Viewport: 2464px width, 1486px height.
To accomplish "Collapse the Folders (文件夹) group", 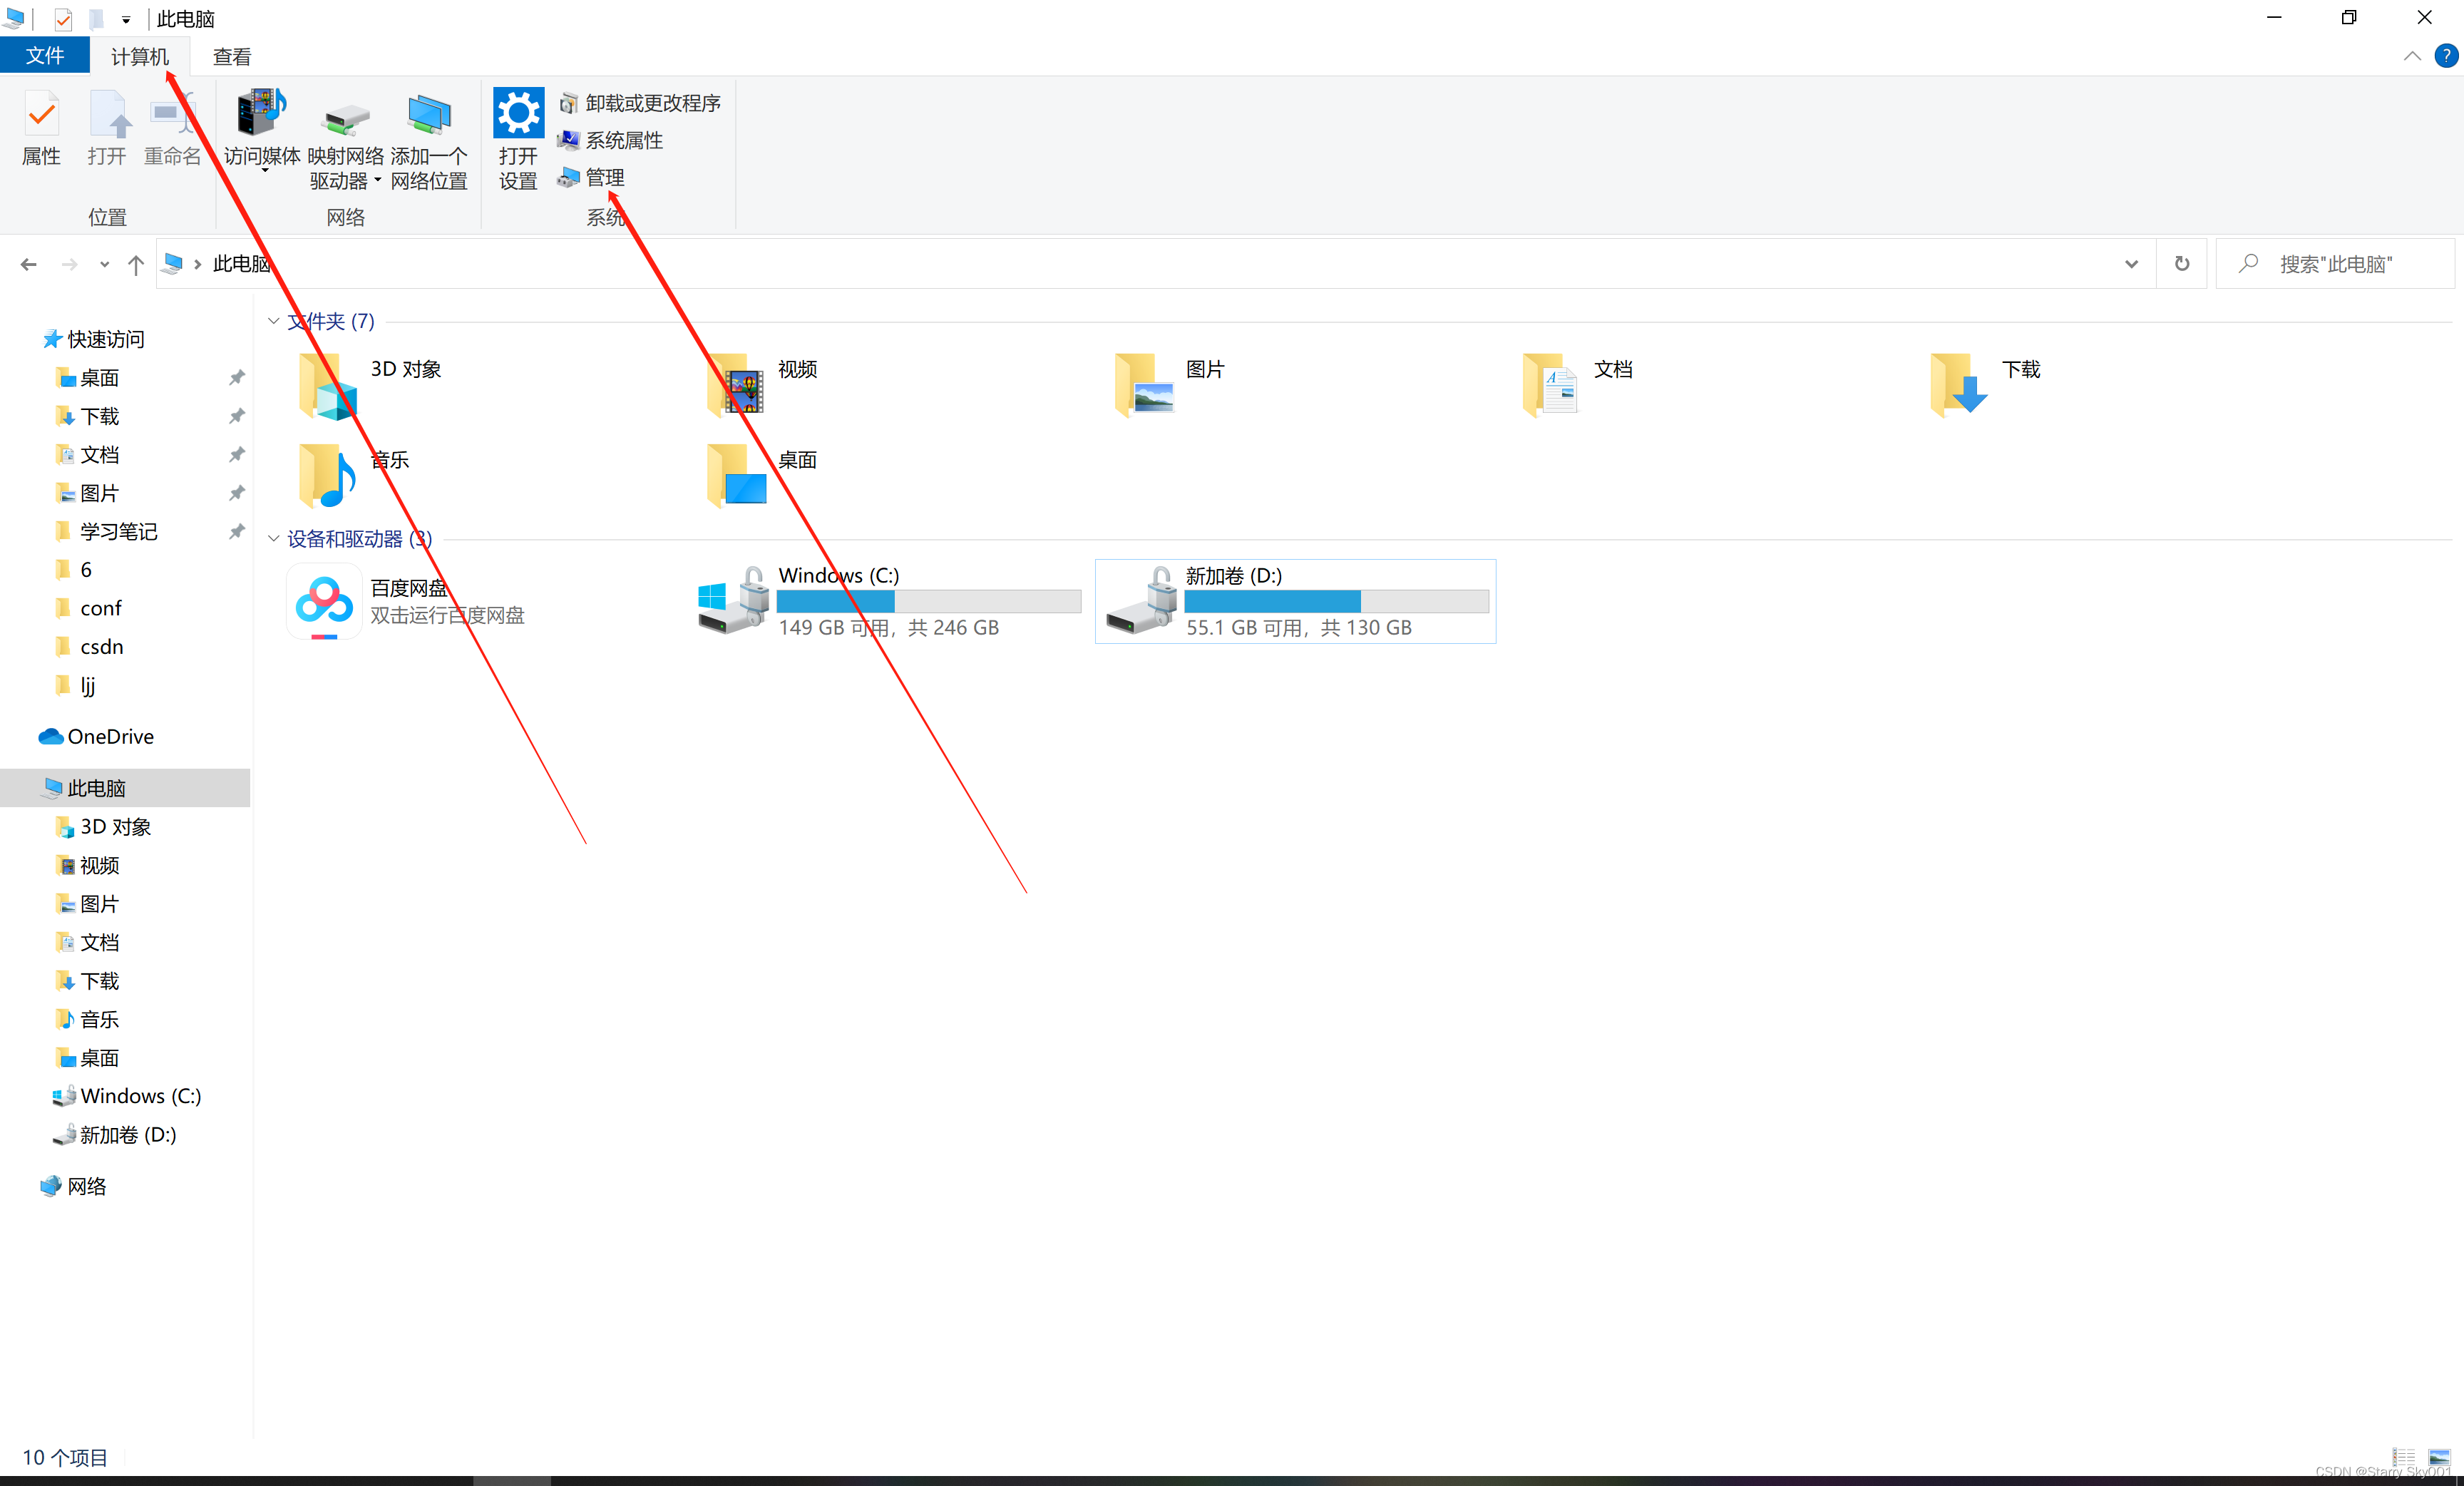I will coord(273,321).
